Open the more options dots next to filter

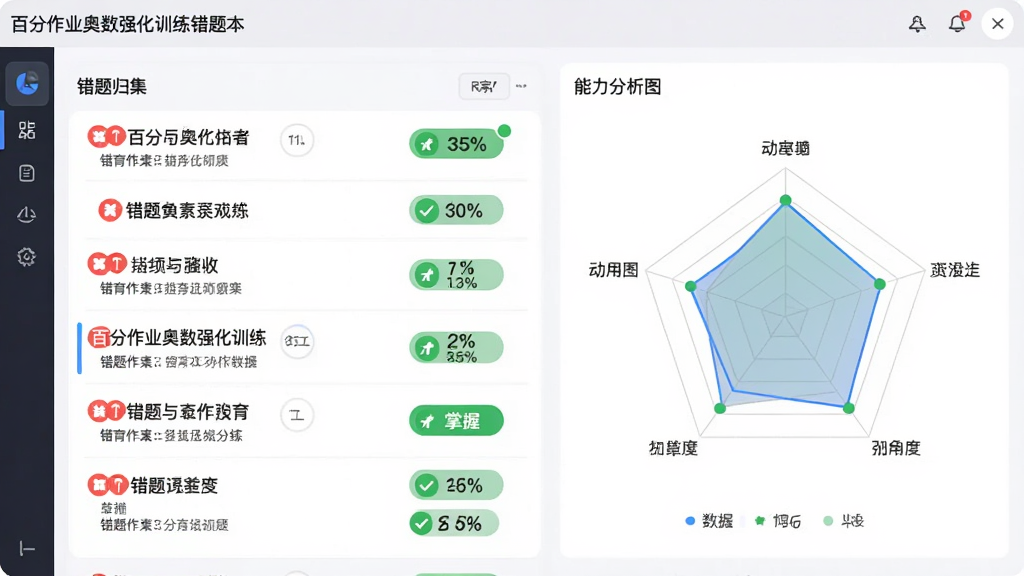click(521, 86)
